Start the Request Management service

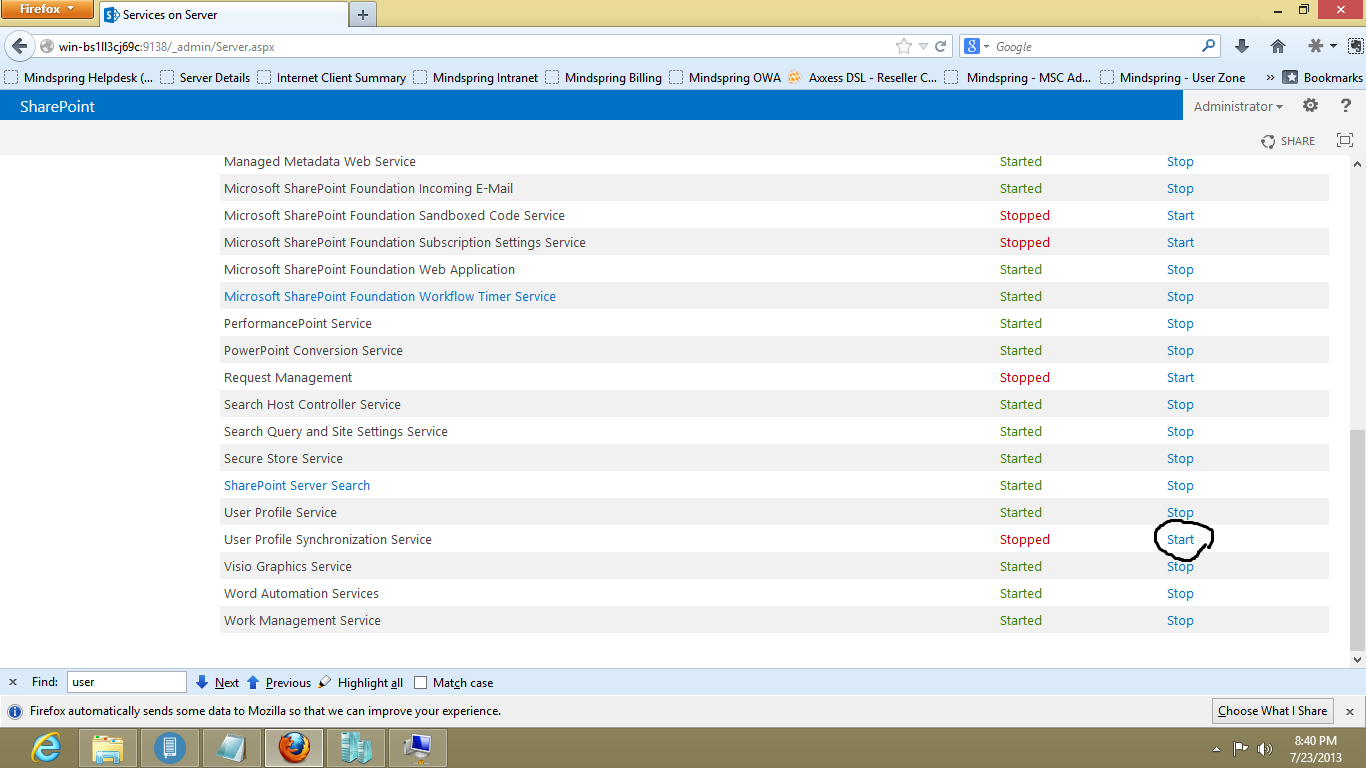click(x=1180, y=377)
